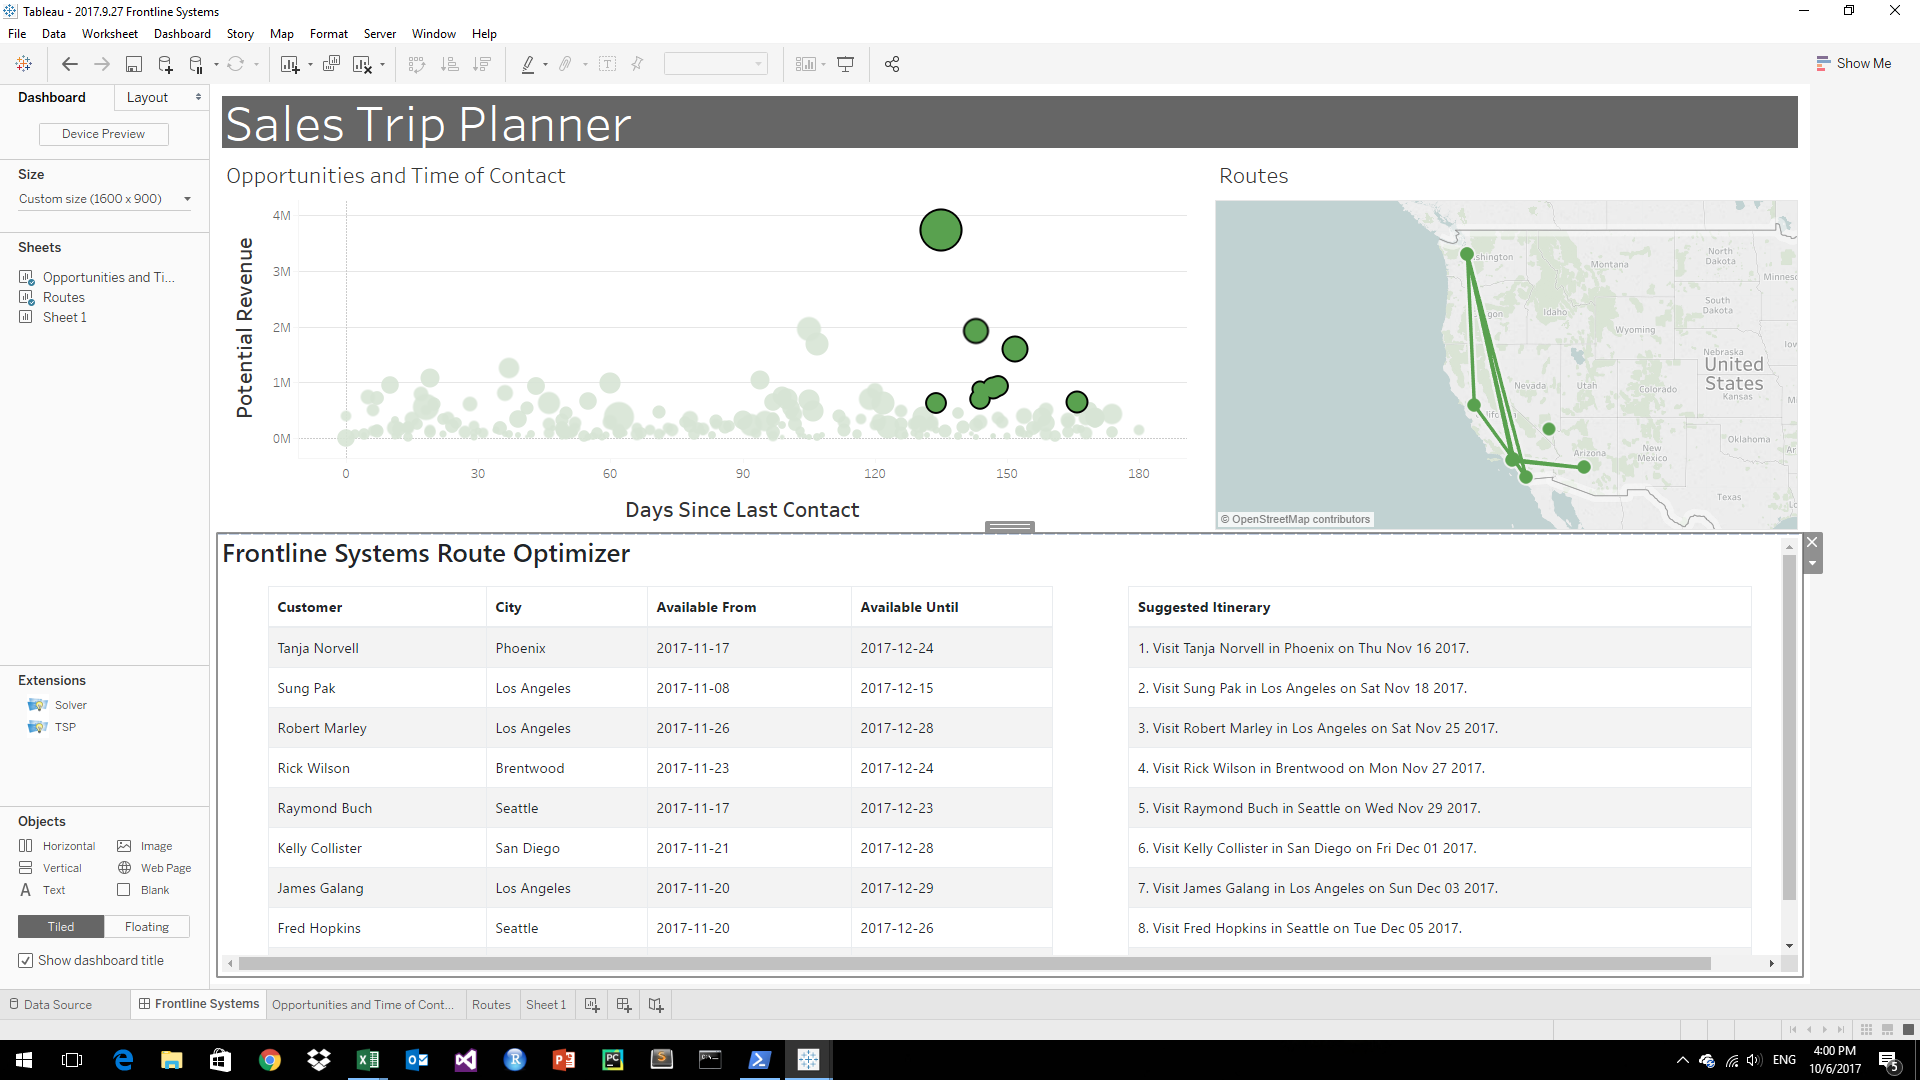Toggle Show dashboard title checkbox
The width and height of the screenshot is (1920, 1080).
(x=26, y=960)
